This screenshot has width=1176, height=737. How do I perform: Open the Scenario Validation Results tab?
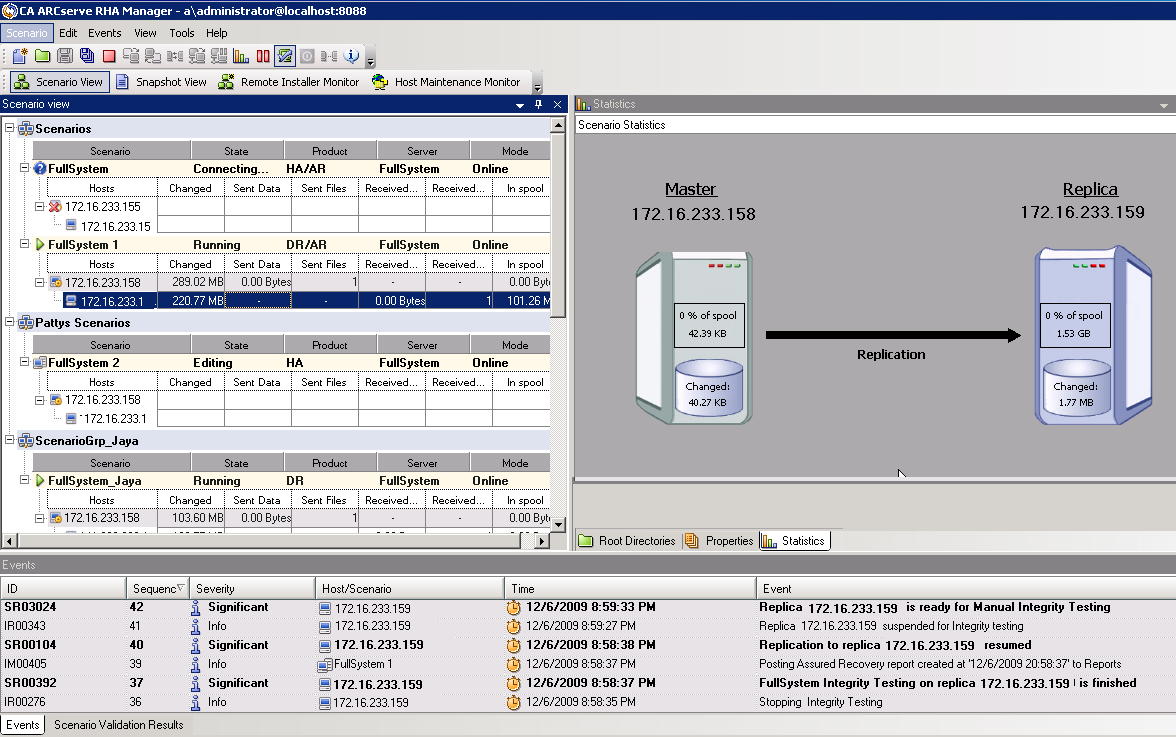(x=118, y=725)
